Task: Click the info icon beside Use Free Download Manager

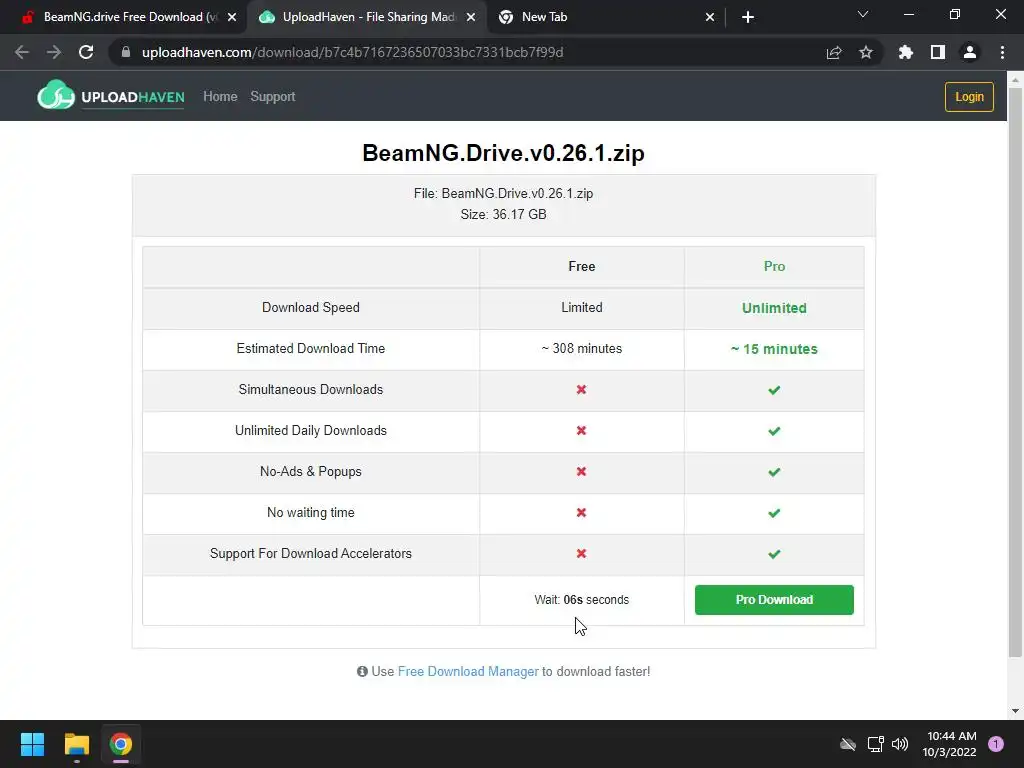Action: click(x=362, y=671)
